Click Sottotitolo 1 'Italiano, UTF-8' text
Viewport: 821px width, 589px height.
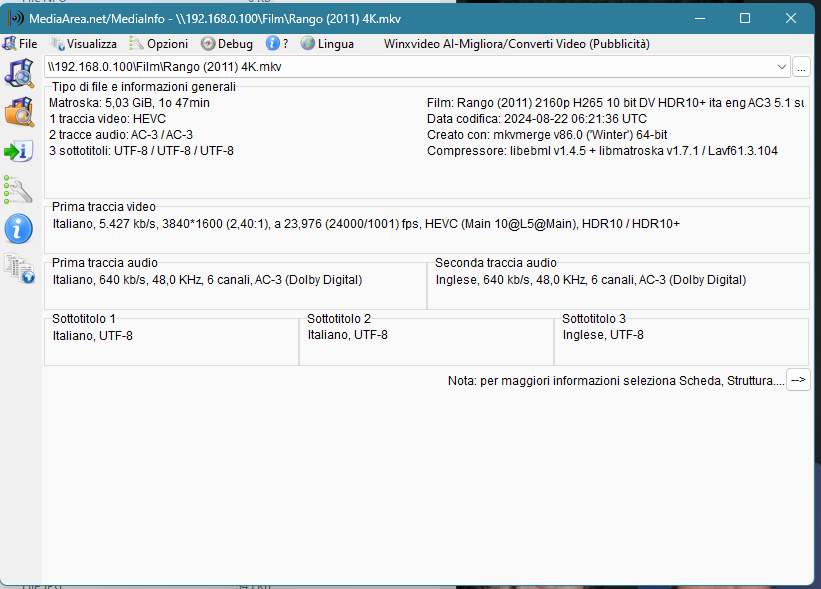tap(93, 336)
